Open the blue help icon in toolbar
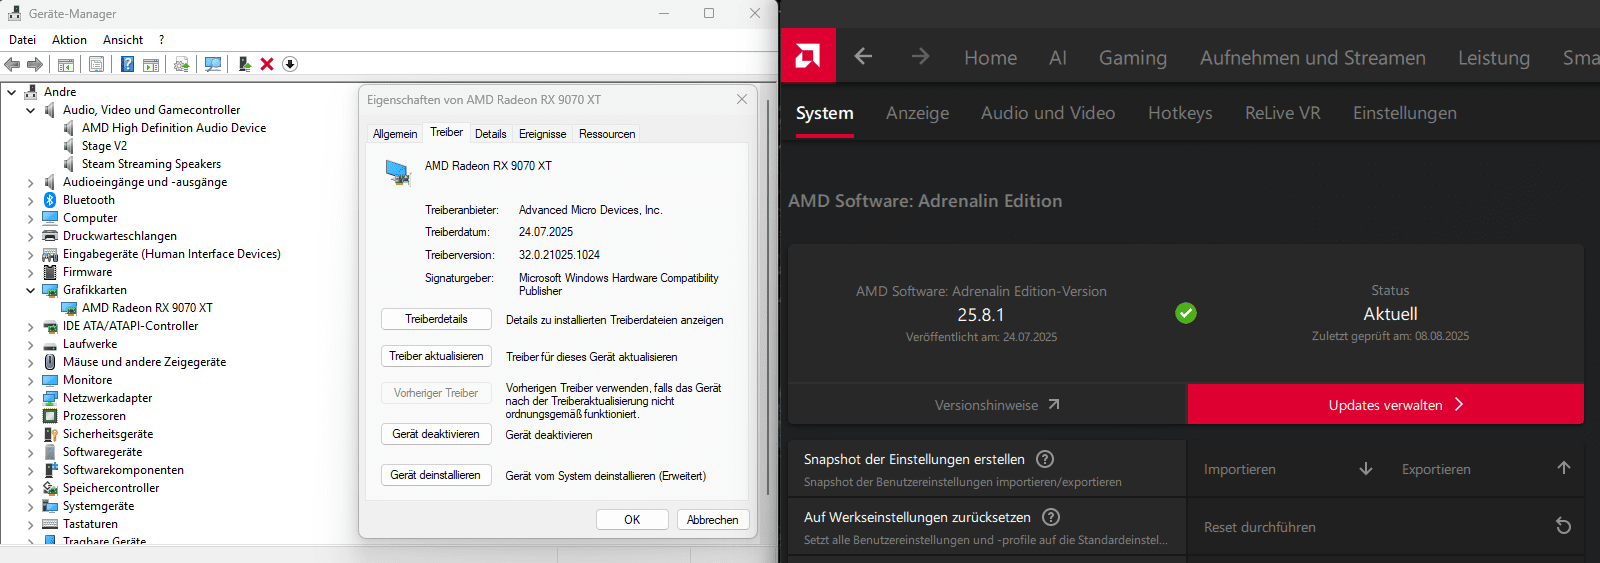This screenshot has height=563, width=1600. coord(127,64)
